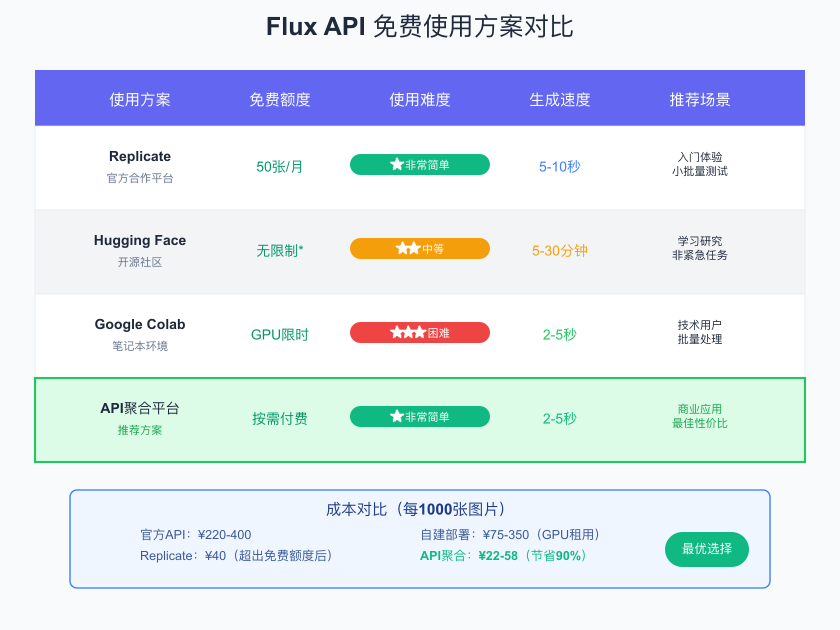Click the 非常简单 badge in Replicate row

pyautogui.click(x=419, y=164)
